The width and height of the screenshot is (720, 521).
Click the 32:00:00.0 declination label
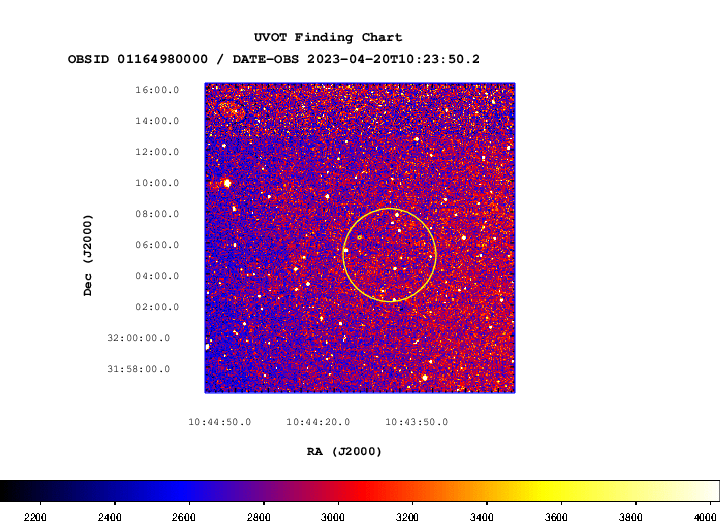(139, 338)
